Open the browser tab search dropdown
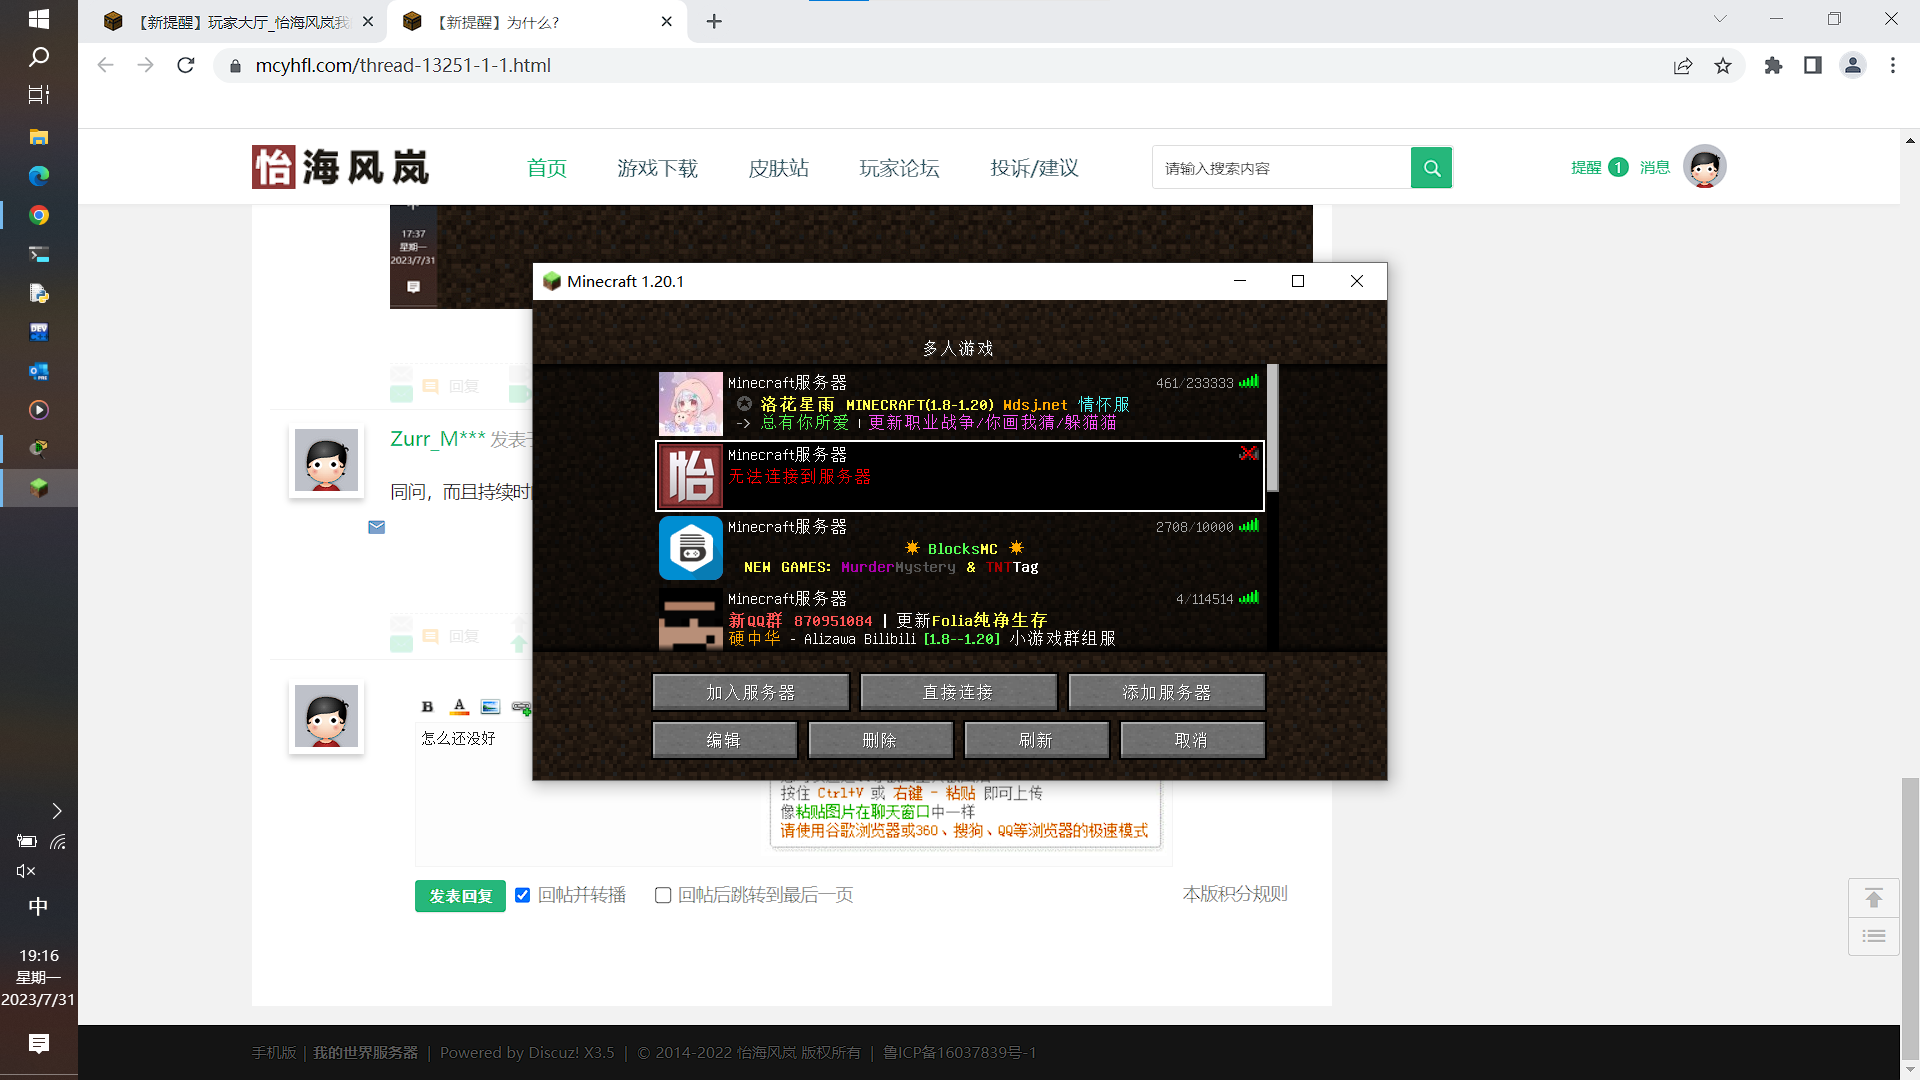Image resolution: width=1920 pixels, height=1080 pixels. point(1720,18)
